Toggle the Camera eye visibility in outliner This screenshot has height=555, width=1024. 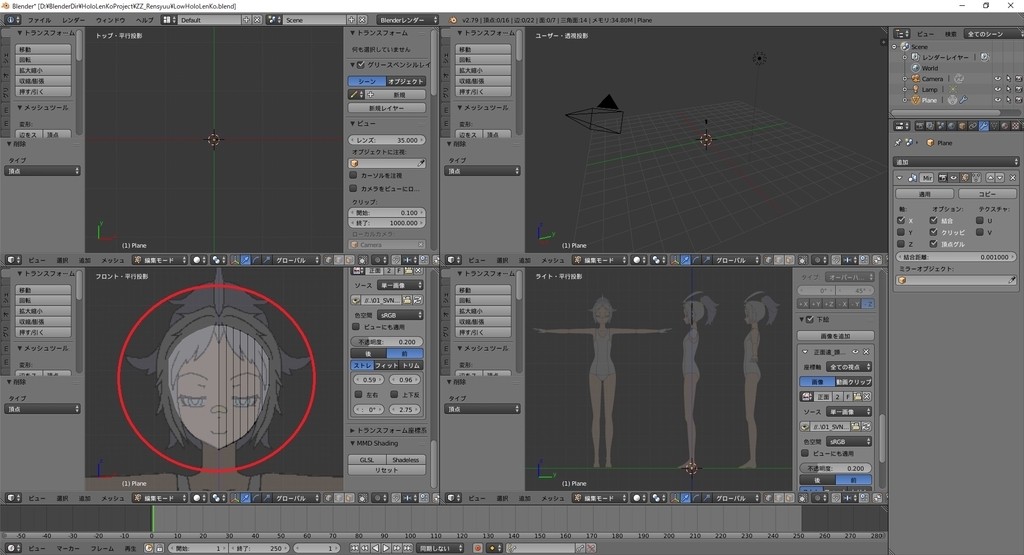click(x=998, y=78)
